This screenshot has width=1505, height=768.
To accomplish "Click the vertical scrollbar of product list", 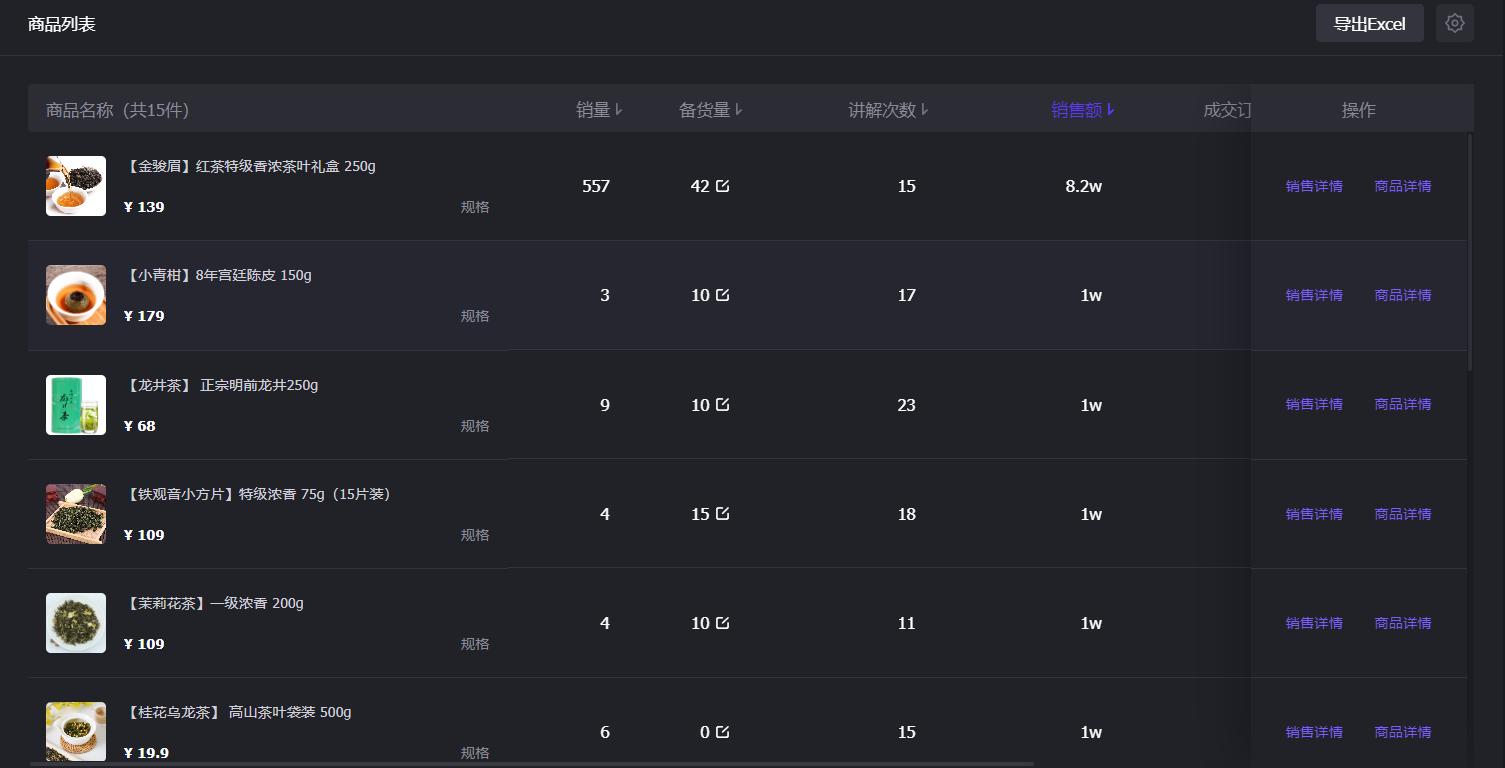I will (1470, 252).
